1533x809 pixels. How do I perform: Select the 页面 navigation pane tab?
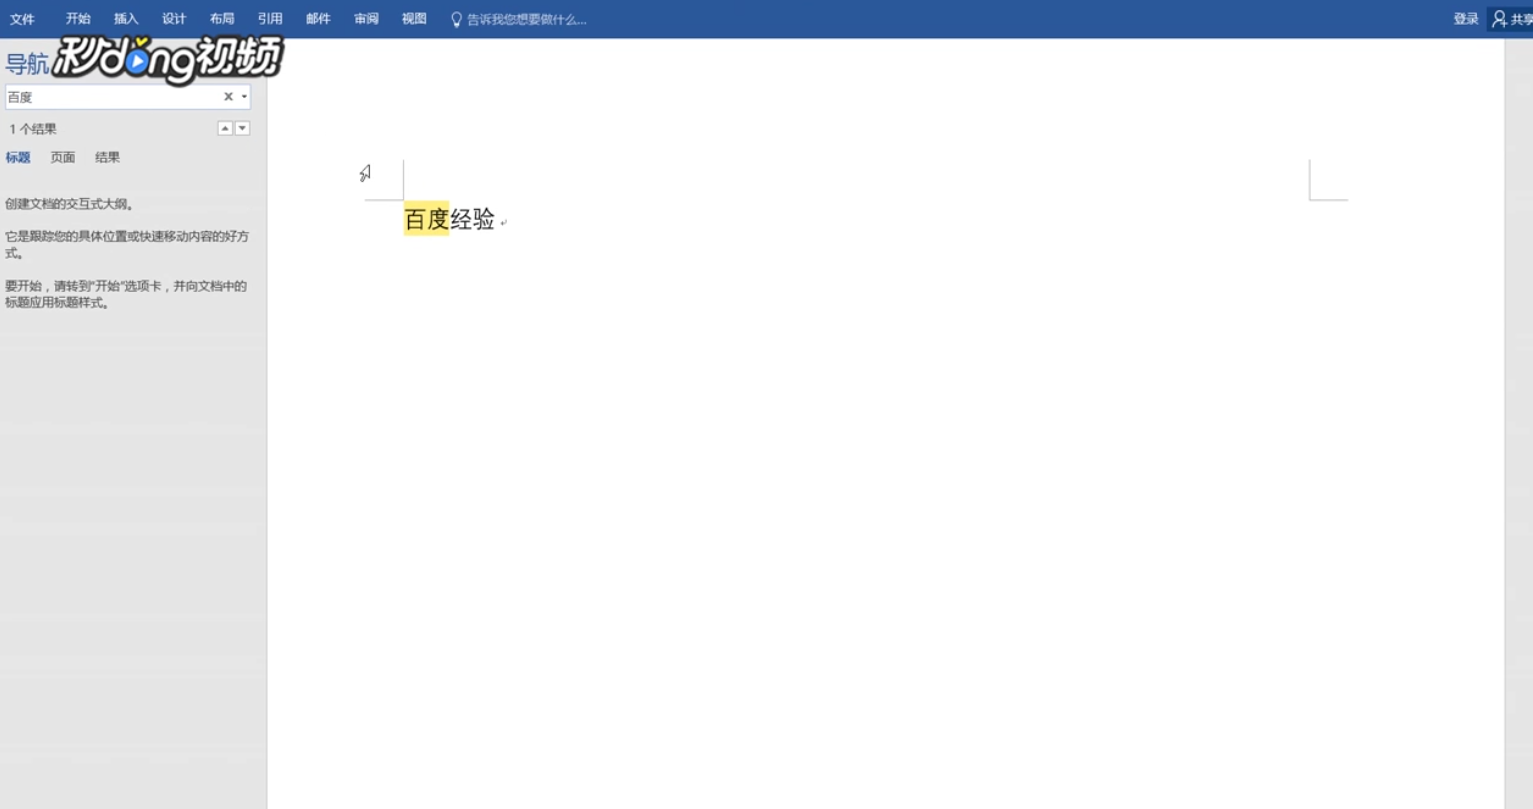pos(63,157)
